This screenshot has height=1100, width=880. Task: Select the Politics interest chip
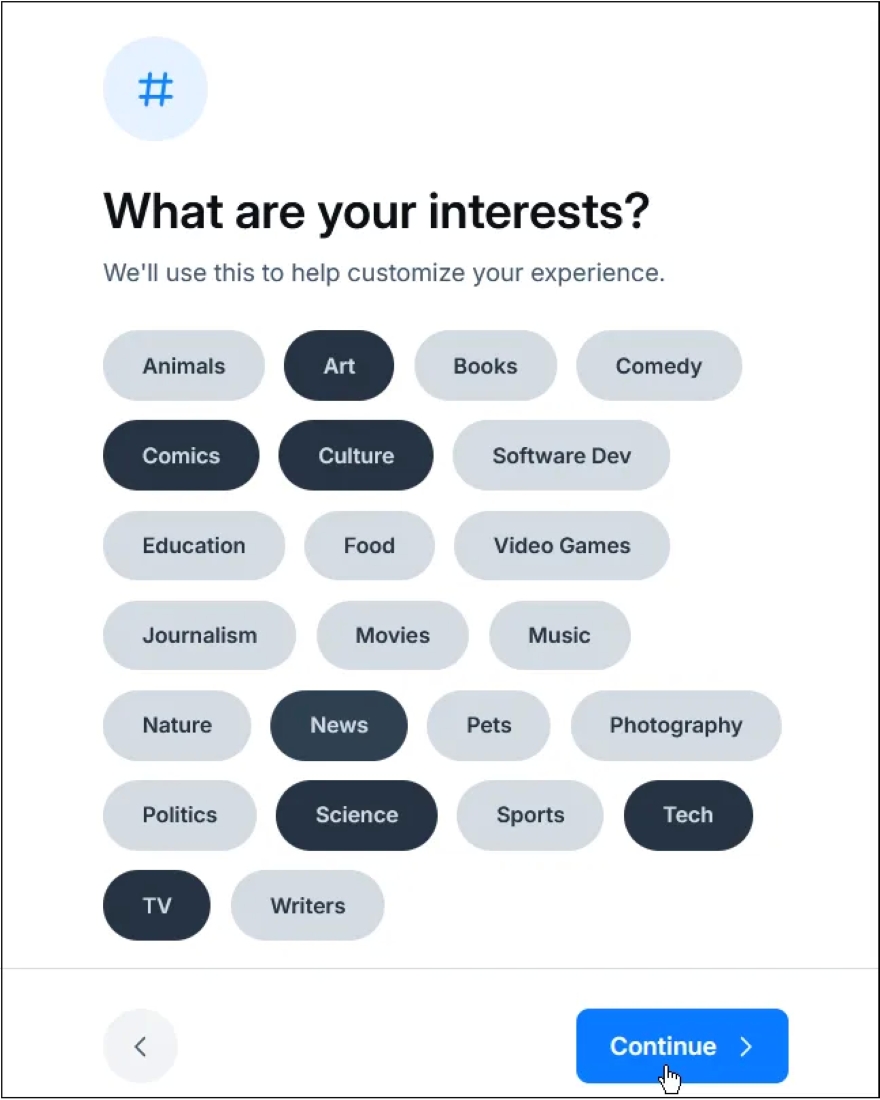tap(180, 815)
